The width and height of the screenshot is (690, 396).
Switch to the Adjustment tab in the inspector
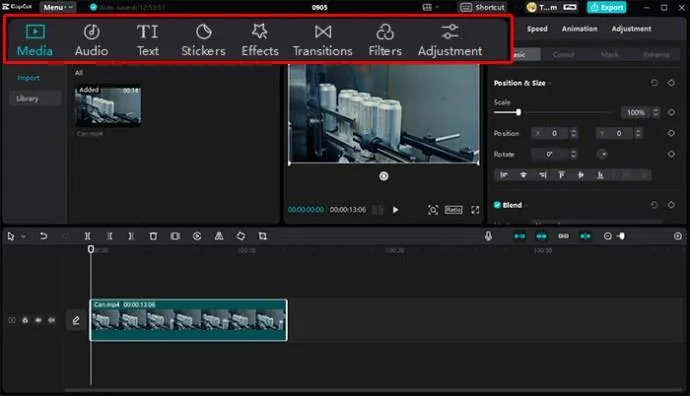[631, 29]
